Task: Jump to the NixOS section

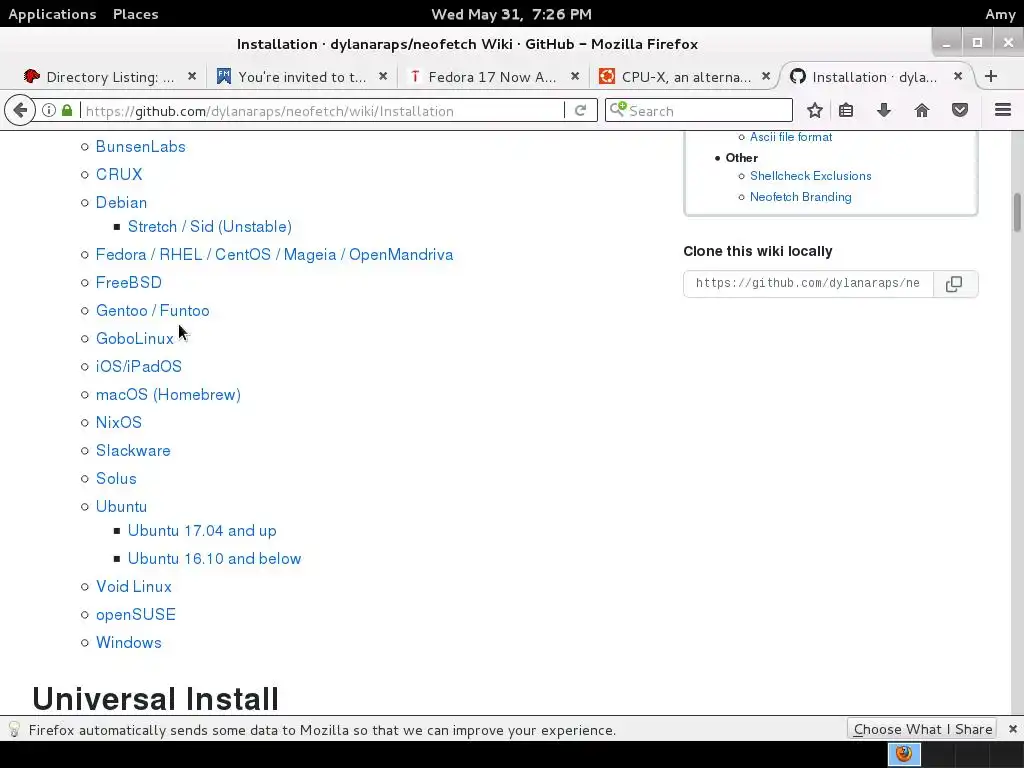Action: (119, 423)
